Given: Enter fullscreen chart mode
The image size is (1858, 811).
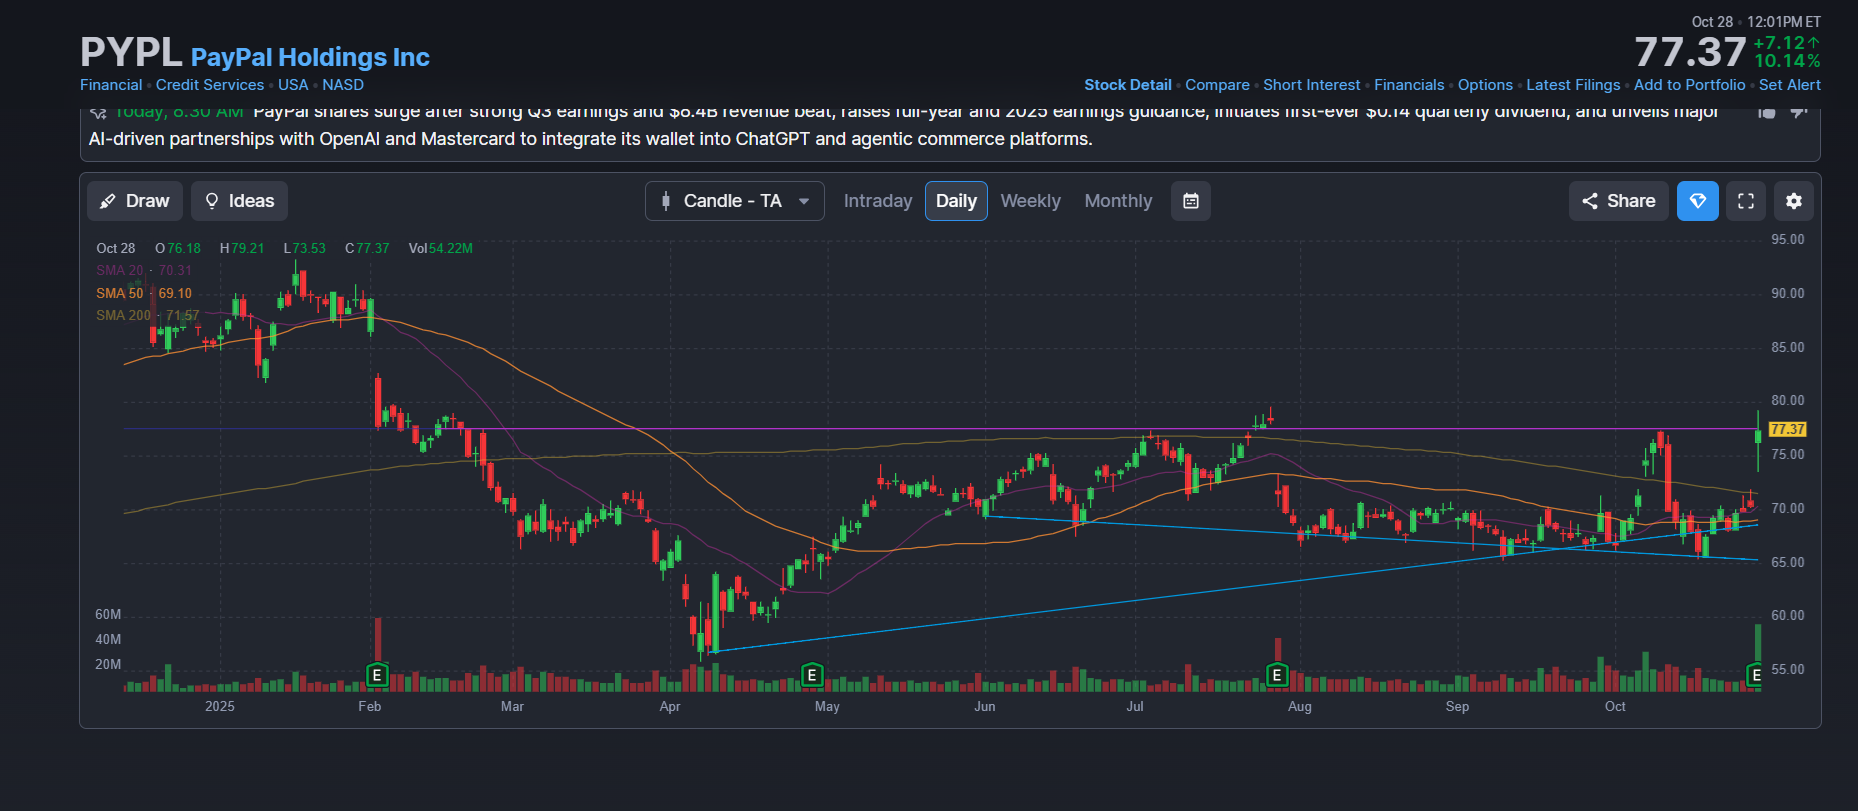Looking at the screenshot, I should [x=1745, y=201].
